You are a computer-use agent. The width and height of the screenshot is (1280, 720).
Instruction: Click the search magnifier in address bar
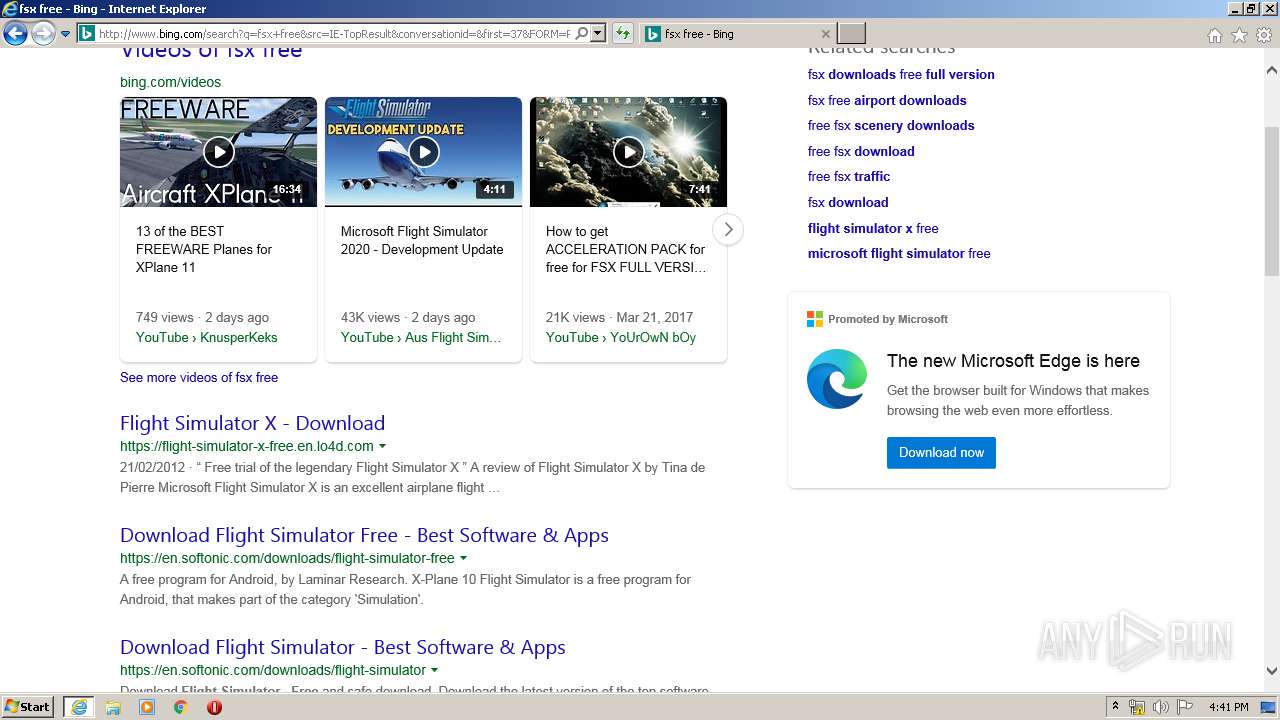[582, 34]
